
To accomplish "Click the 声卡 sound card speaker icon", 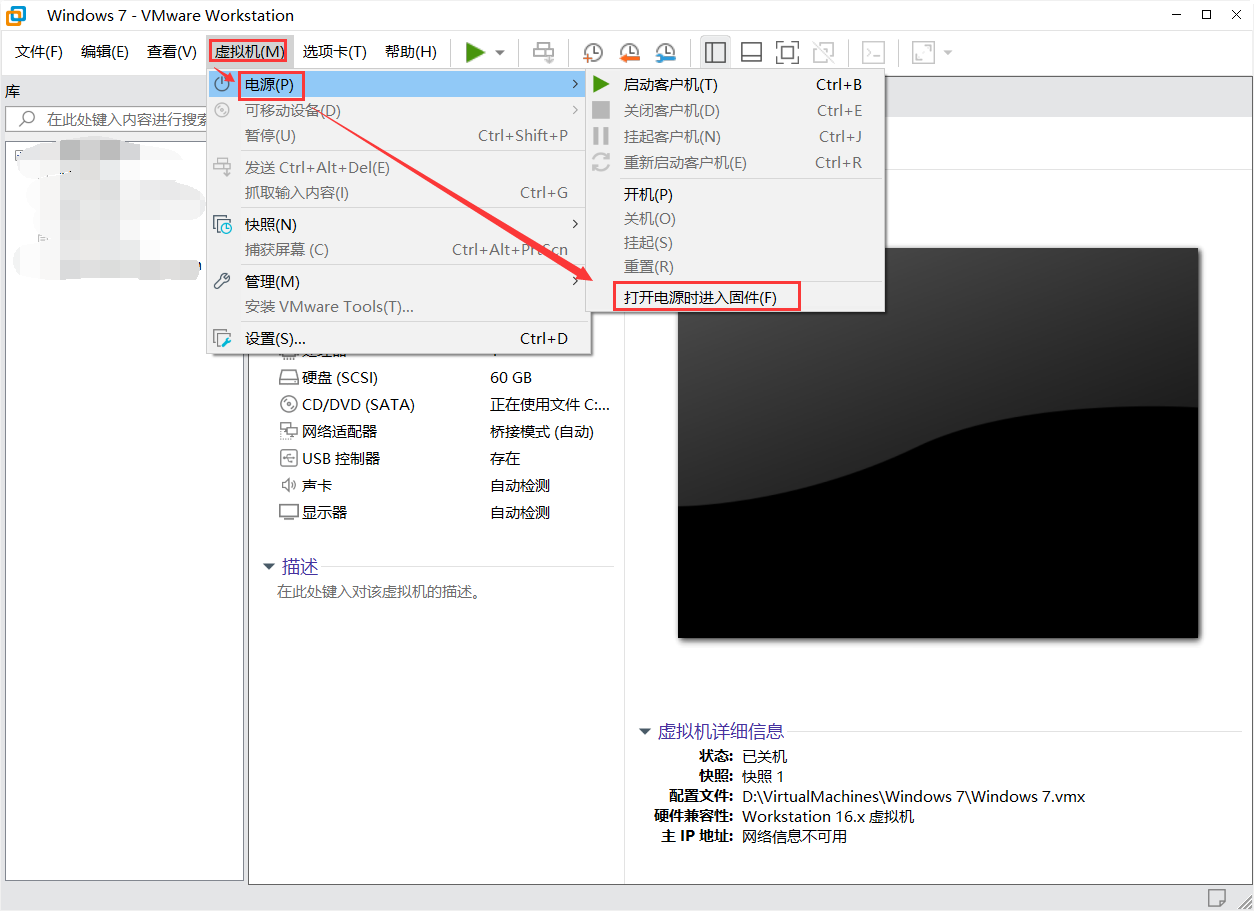I will point(288,486).
